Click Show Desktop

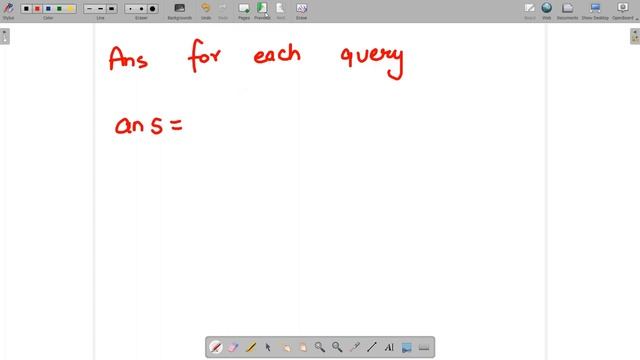pos(595,11)
